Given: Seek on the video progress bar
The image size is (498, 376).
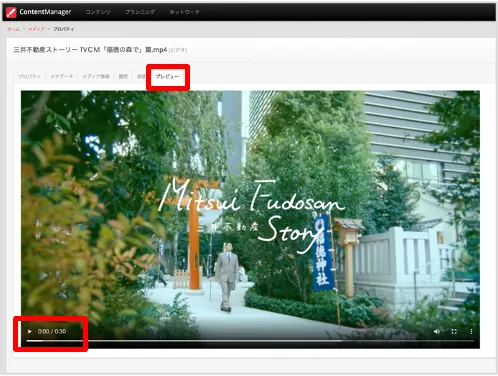Looking at the screenshot, I should tap(250, 341).
